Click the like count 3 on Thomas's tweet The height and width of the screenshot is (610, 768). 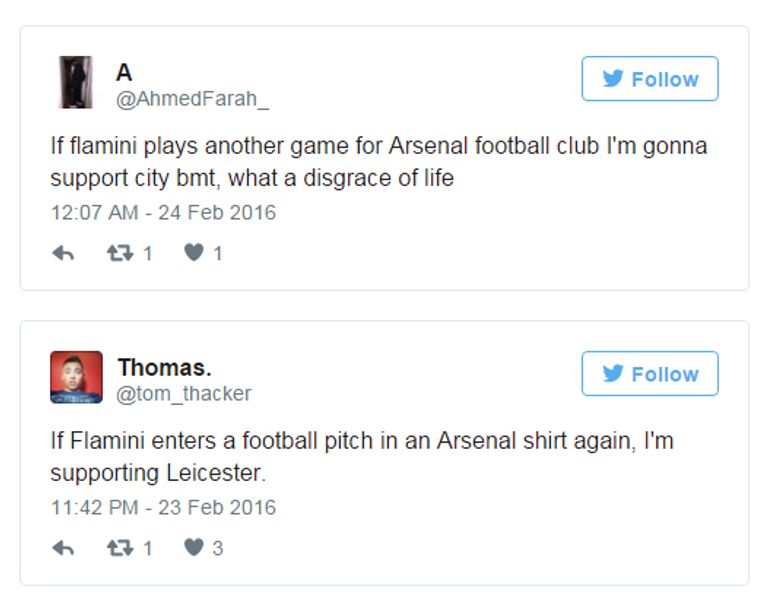click(x=217, y=548)
